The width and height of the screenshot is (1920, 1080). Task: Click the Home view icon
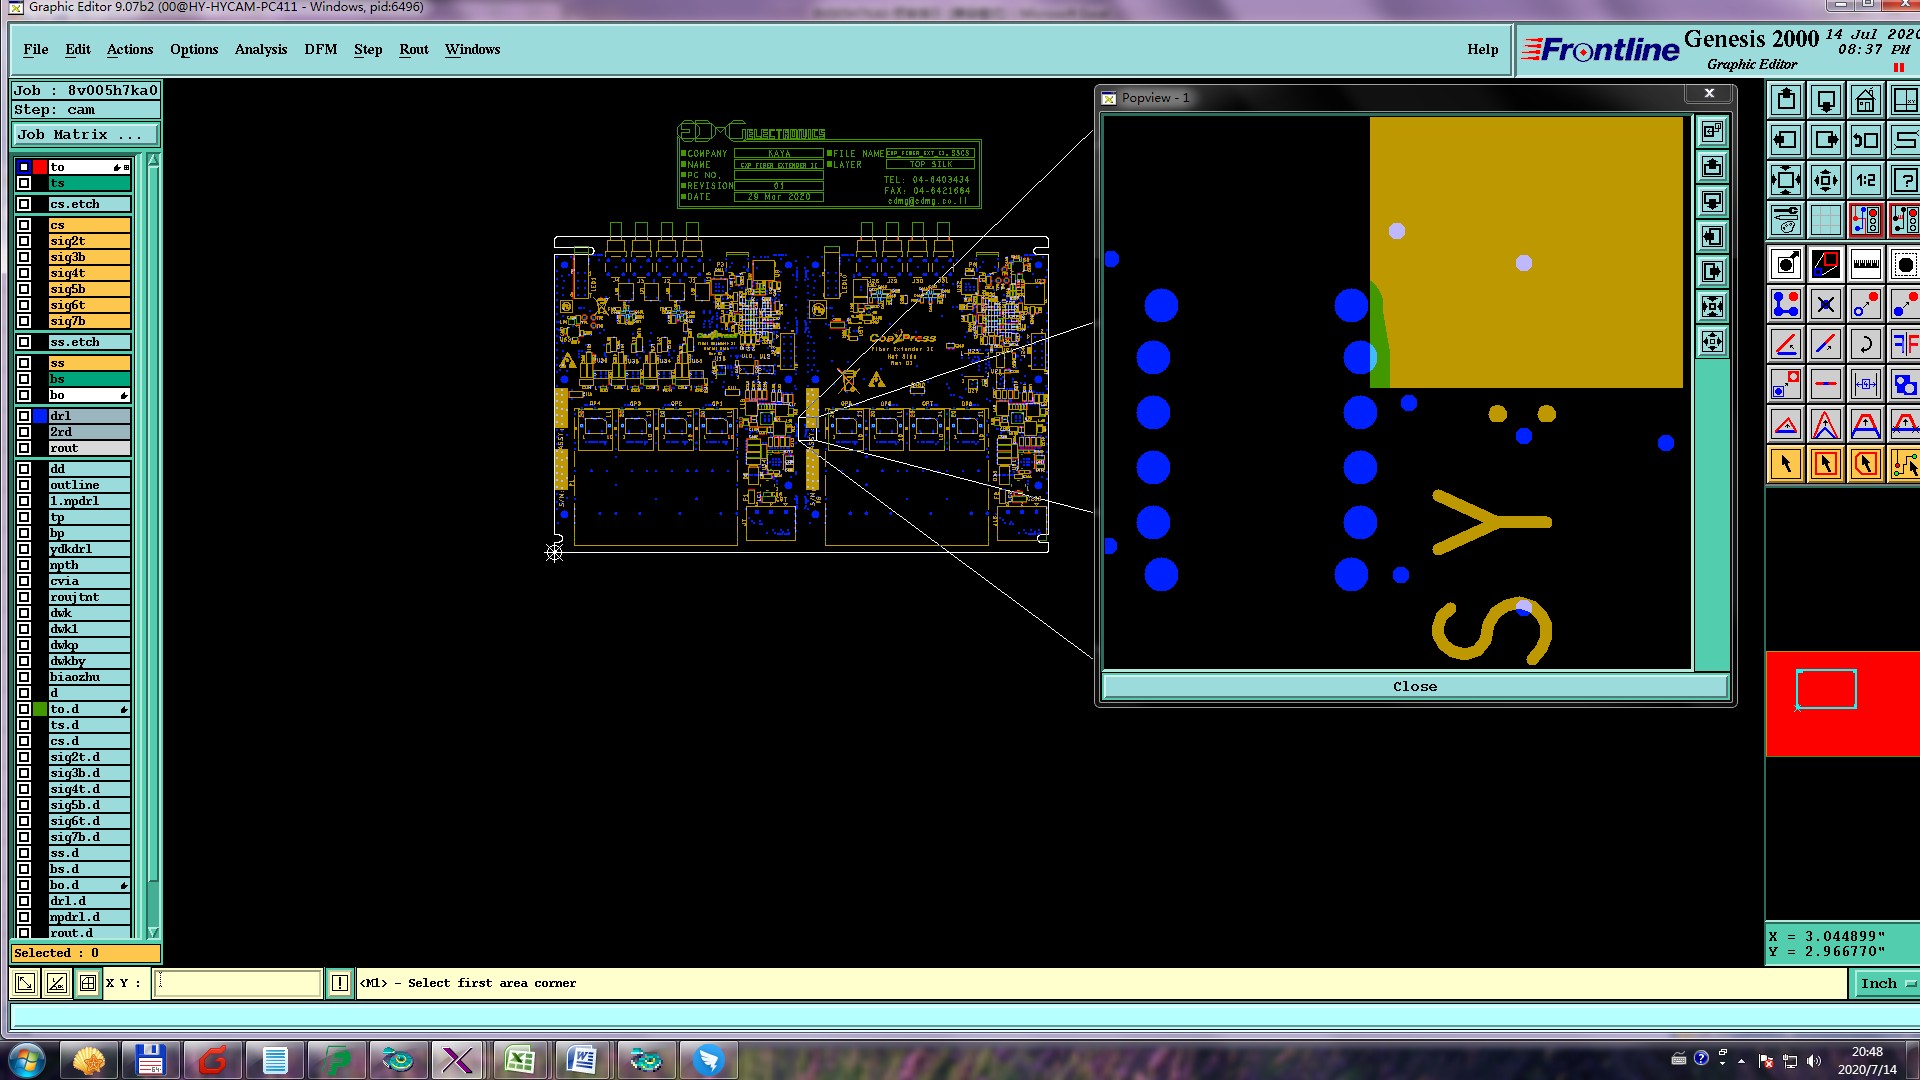pos(1865,101)
